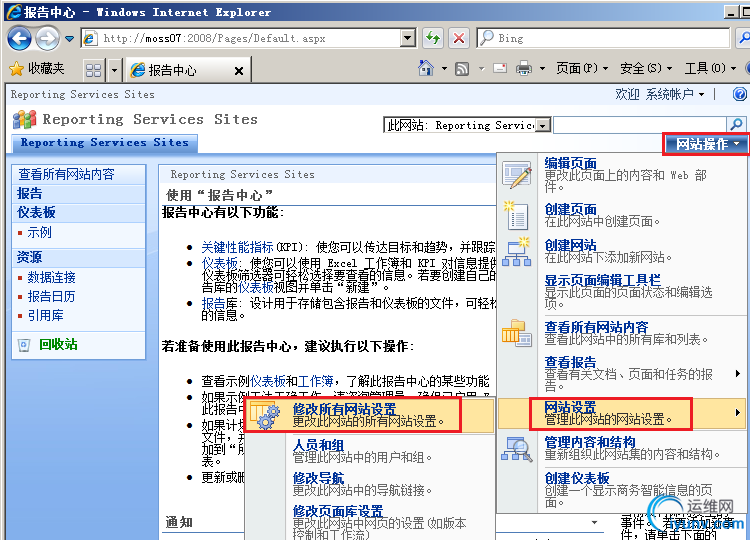This screenshot has height=540, width=750.
Task: Select 修改导航 submenu item
Action: [x=369, y=484]
